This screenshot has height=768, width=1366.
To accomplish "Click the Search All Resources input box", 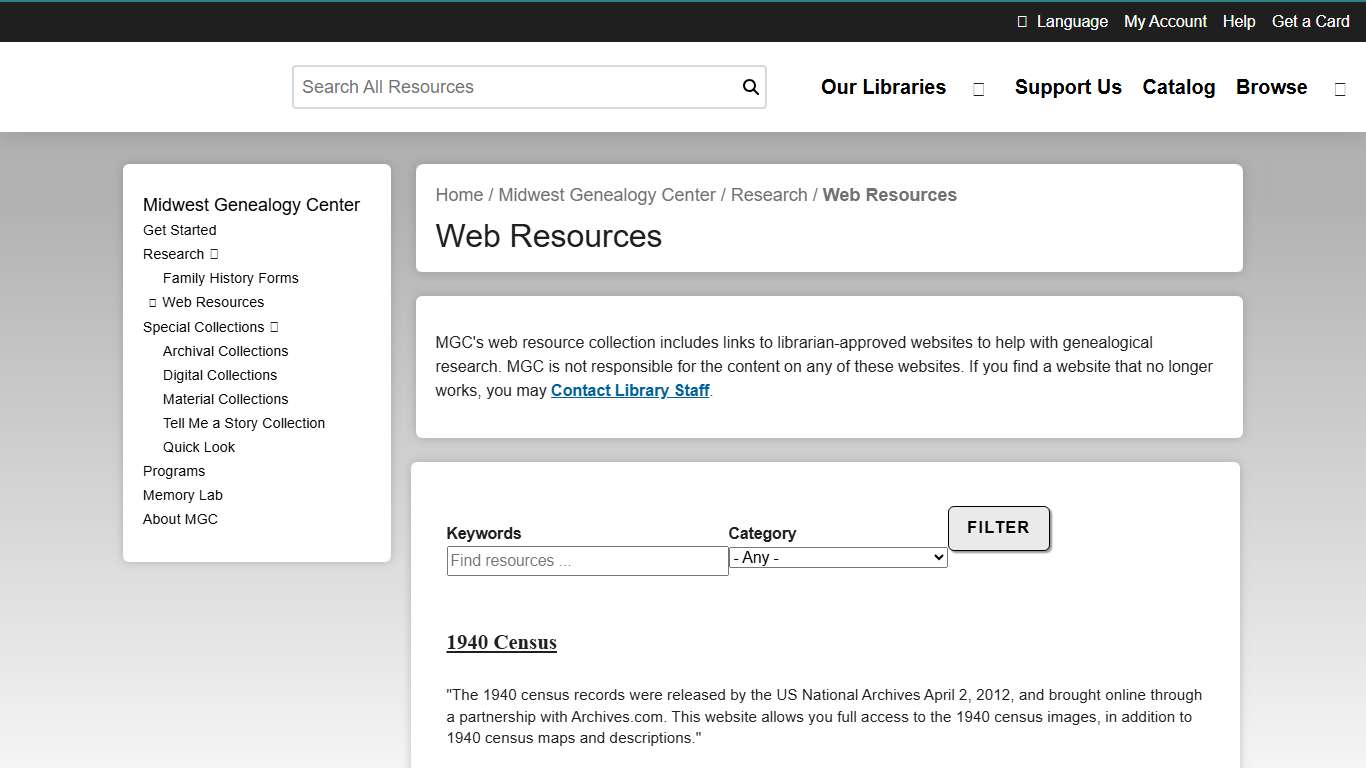I will point(510,87).
